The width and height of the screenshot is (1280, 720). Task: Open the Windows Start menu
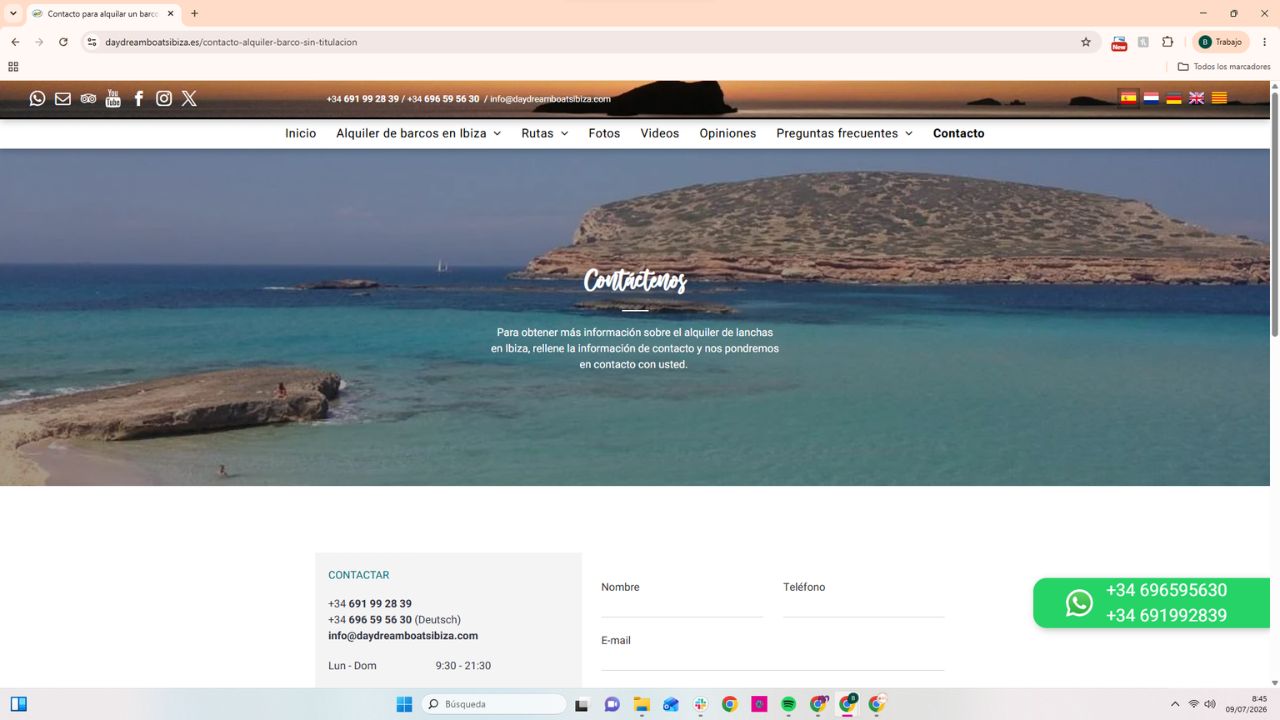[404, 704]
